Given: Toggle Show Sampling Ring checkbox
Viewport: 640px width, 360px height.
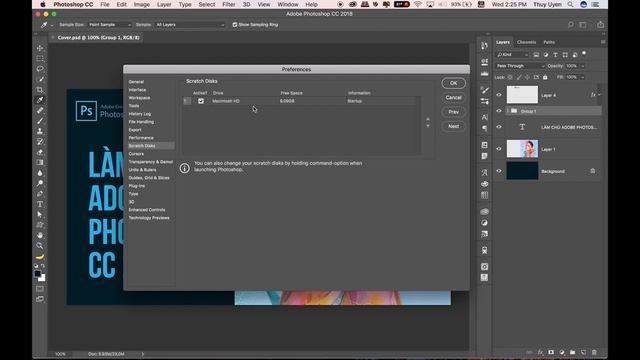Looking at the screenshot, I should pos(235,25).
